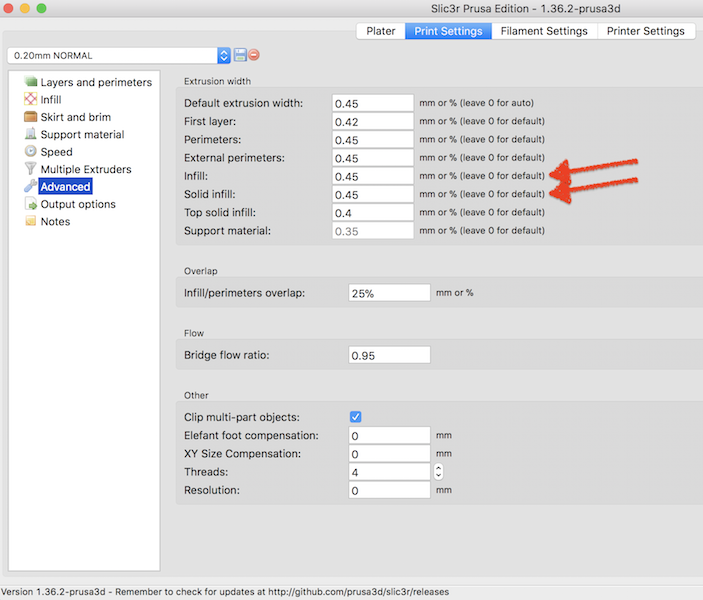Select the Layers and perimeters icon
This screenshot has width=703, height=600.
(30, 82)
